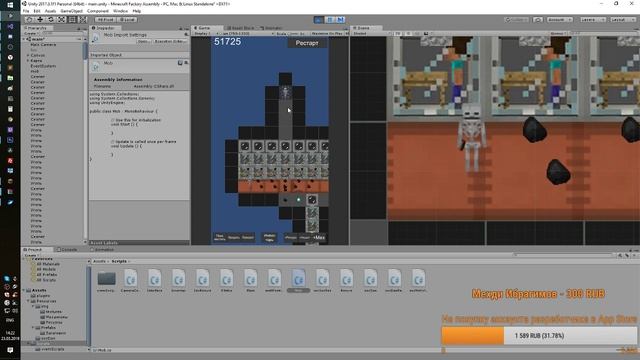Click the Pause button
Viewport: 640px width, 360px height.
(x=329, y=20)
